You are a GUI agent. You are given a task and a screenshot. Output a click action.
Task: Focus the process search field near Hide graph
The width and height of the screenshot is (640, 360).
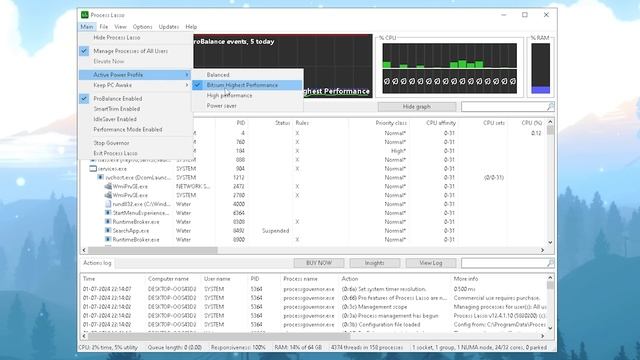tap(504, 107)
